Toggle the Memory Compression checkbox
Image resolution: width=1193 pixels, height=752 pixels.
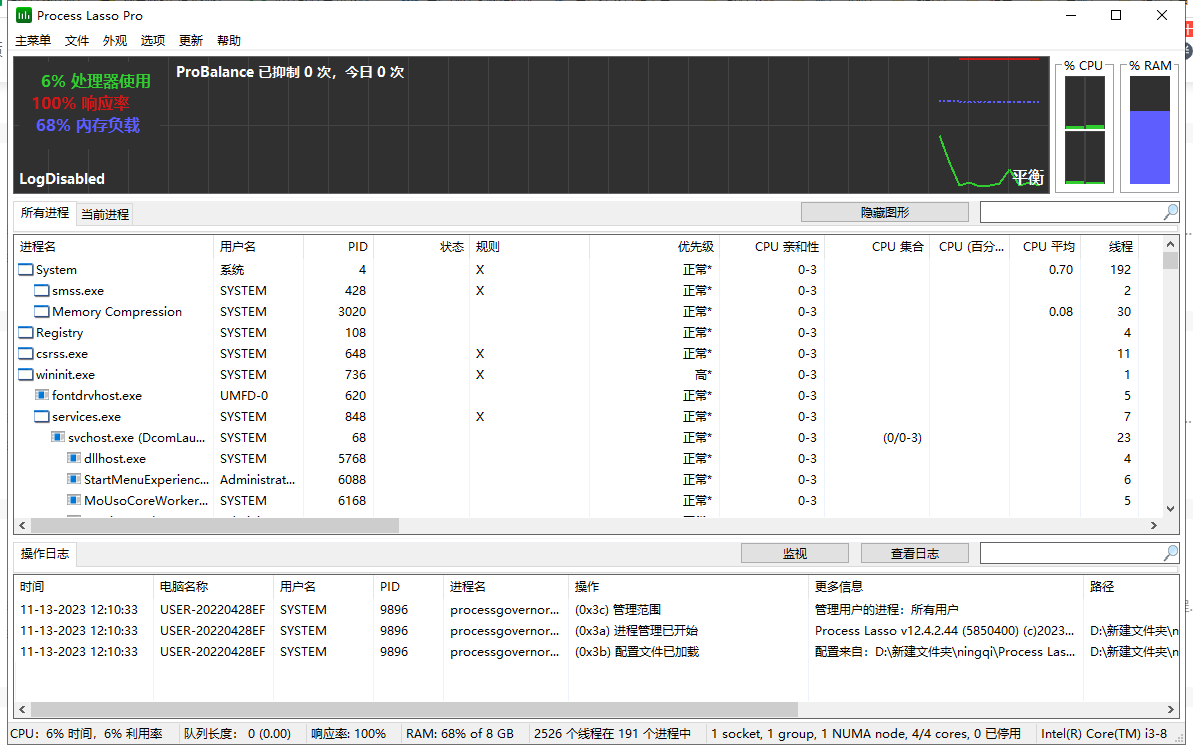(41, 311)
